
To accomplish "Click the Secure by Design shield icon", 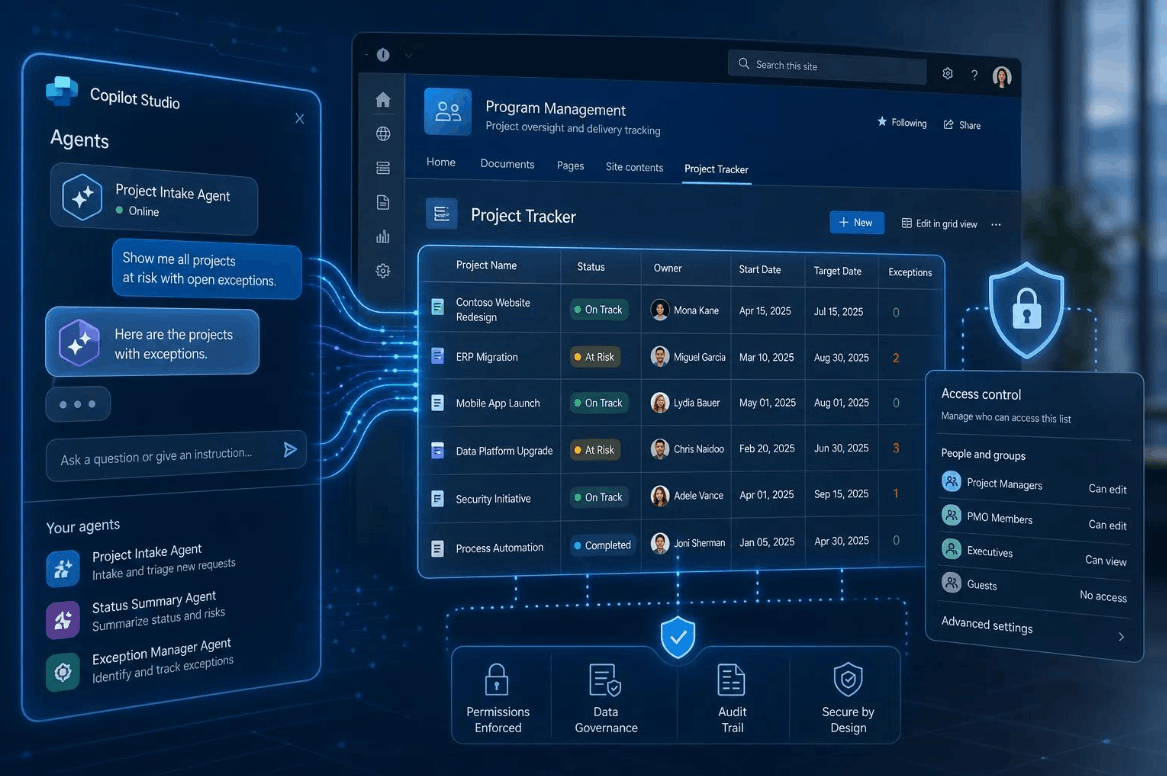I will pos(848,679).
